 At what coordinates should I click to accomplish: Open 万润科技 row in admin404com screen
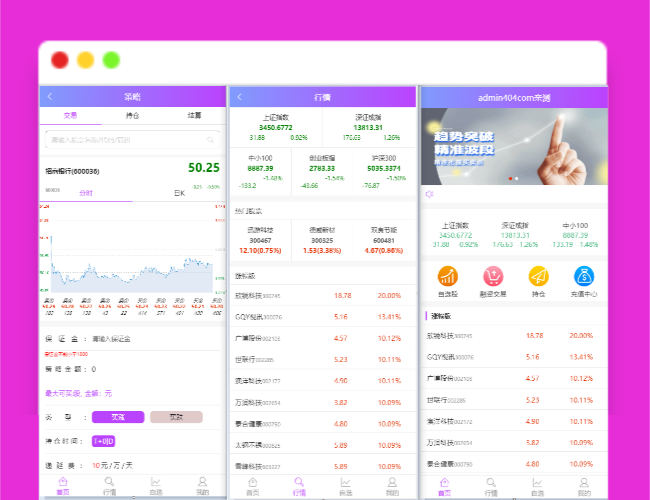click(x=514, y=442)
